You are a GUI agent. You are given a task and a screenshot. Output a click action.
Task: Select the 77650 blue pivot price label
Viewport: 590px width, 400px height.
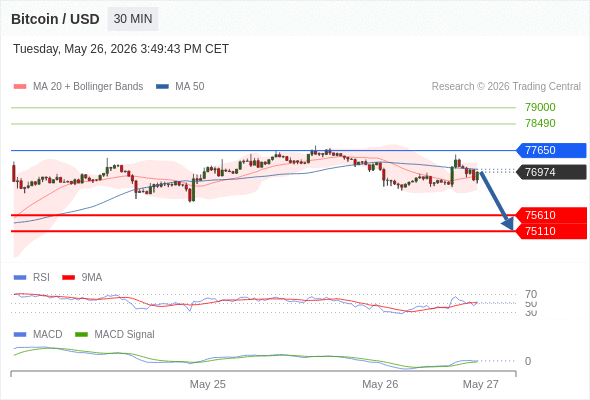click(551, 150)
